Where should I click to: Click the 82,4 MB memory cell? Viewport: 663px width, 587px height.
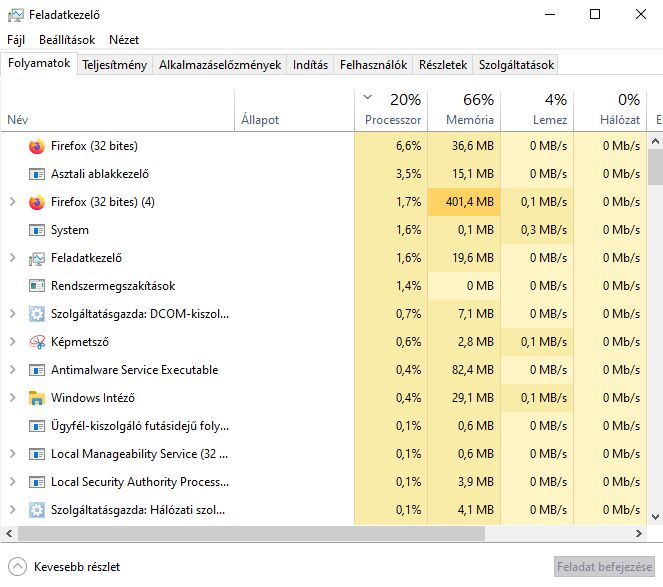coord(464,370)
